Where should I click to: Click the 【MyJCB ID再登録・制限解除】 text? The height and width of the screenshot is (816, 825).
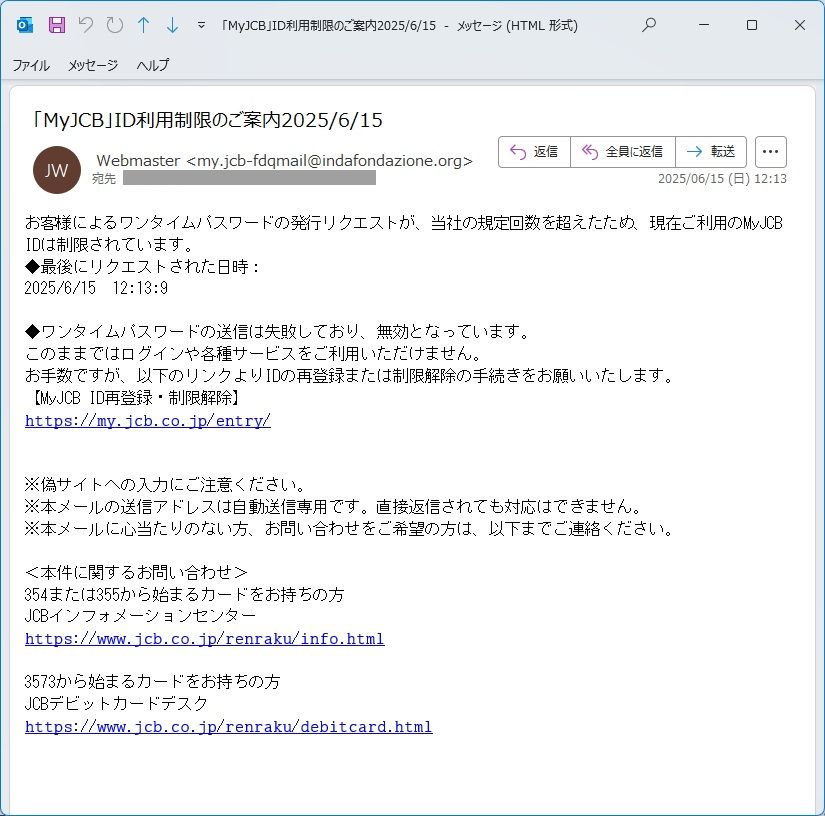[x=134, y=398]
